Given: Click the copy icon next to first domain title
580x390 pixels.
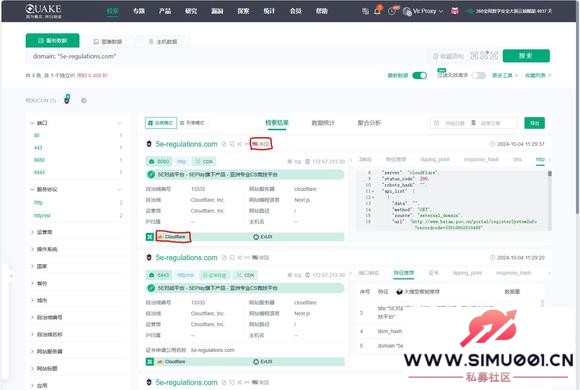Looking at the screenshot, I should click(x=224, y=144).
